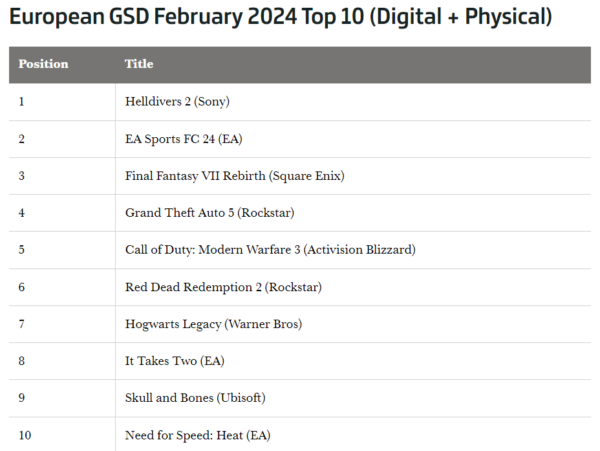Click position number 7 cell
The image size is (600, 451).
click(x=22, y=323)
